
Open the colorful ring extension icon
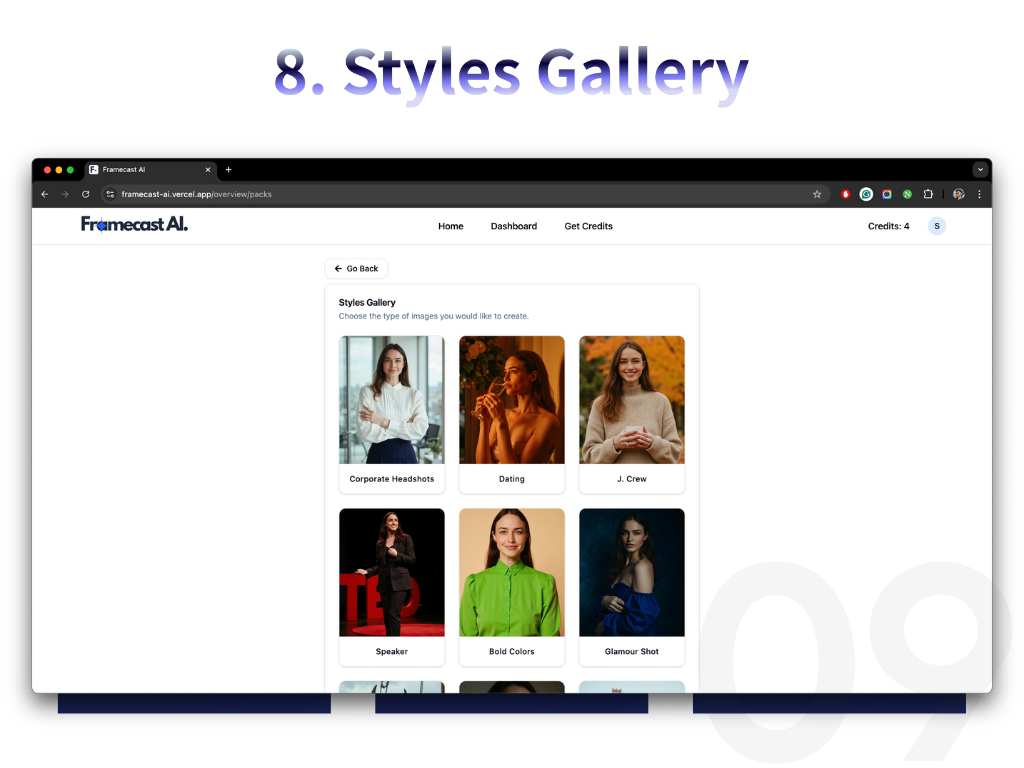click(887, 194)
